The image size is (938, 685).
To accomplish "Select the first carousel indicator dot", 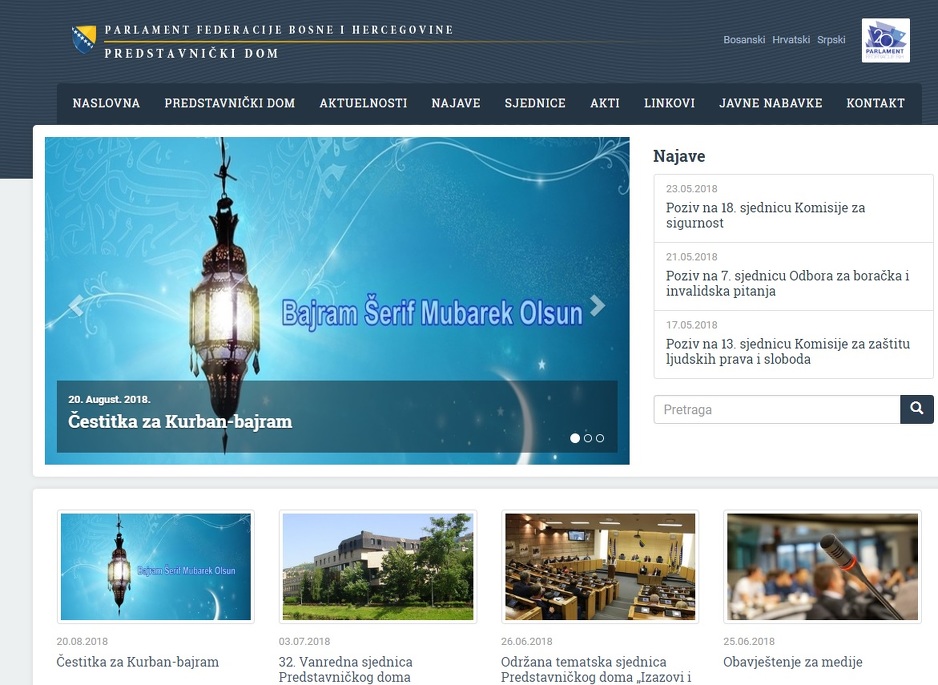I will (575, 438).
